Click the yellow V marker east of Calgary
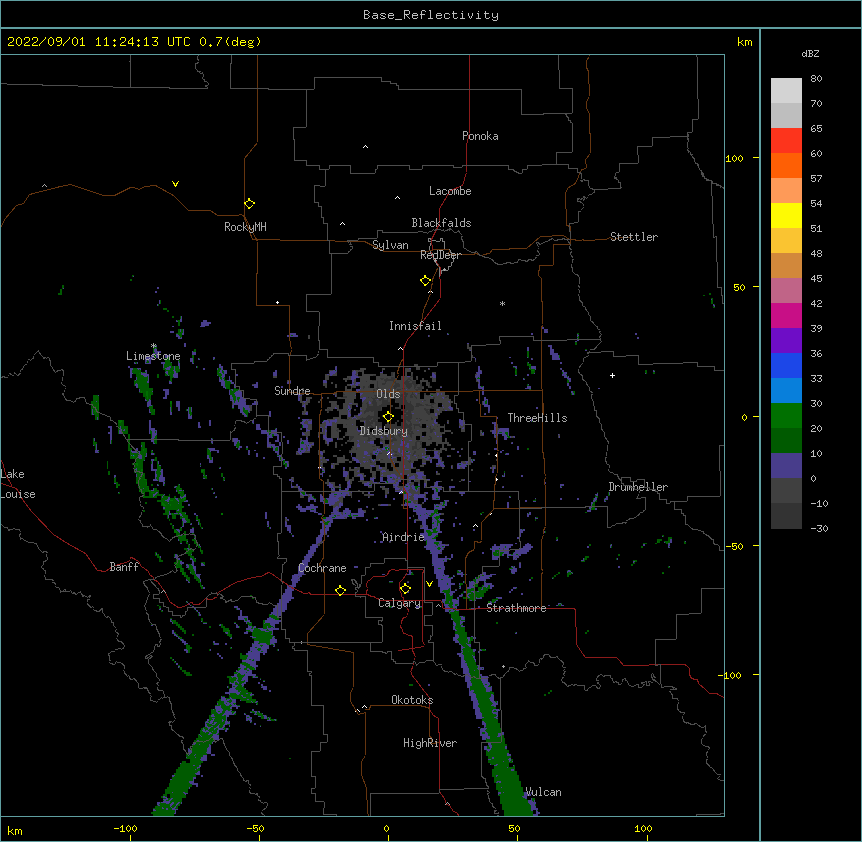 click(x=429, y=584)
